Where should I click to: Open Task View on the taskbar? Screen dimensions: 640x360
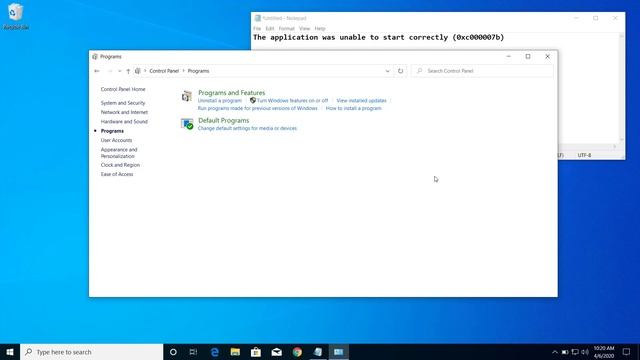coord(193,352)
